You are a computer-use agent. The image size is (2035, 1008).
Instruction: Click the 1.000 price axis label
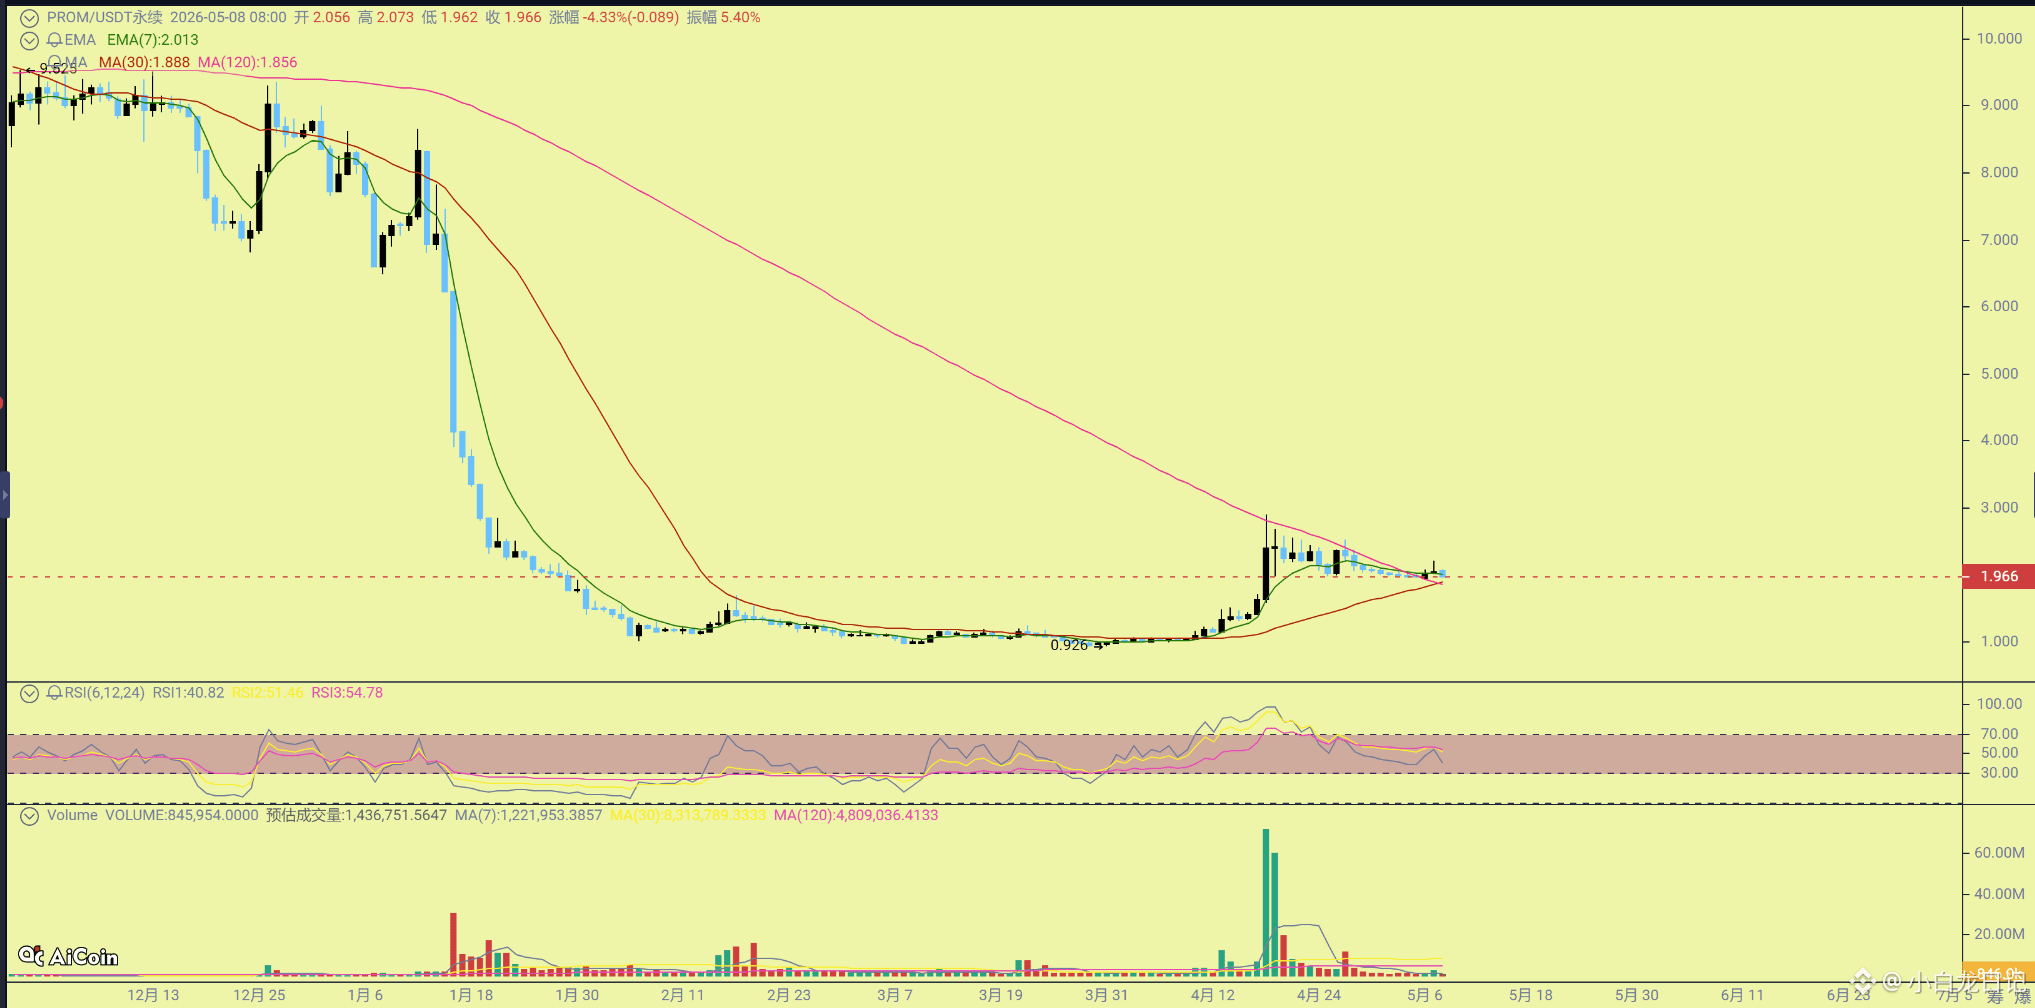tap(1999, 642)
